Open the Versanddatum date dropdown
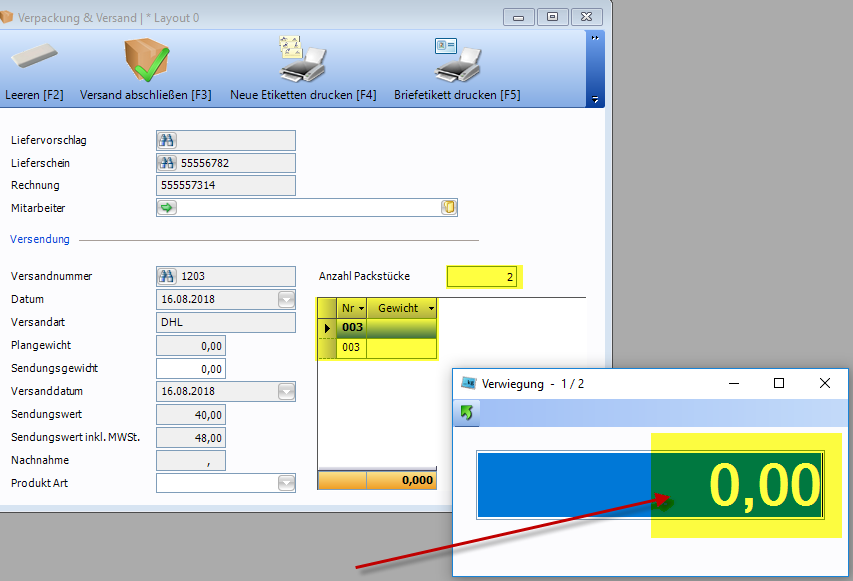This screenshot has width=853, height=581. pyautogui.click(x=286, y=391)
